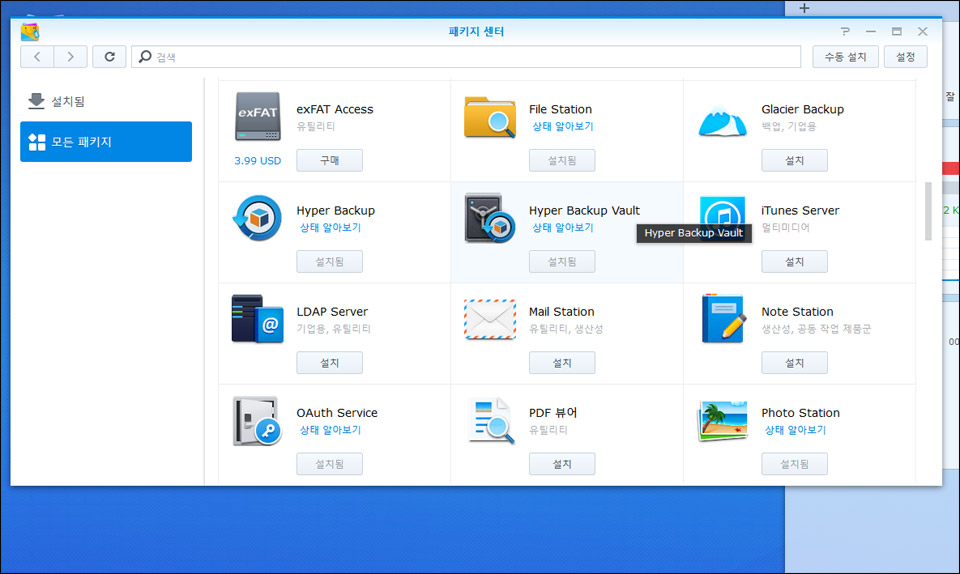Click the 수동 설치 button
The width and height of the screenshot is (960, 574).
[x=846, y=57]
